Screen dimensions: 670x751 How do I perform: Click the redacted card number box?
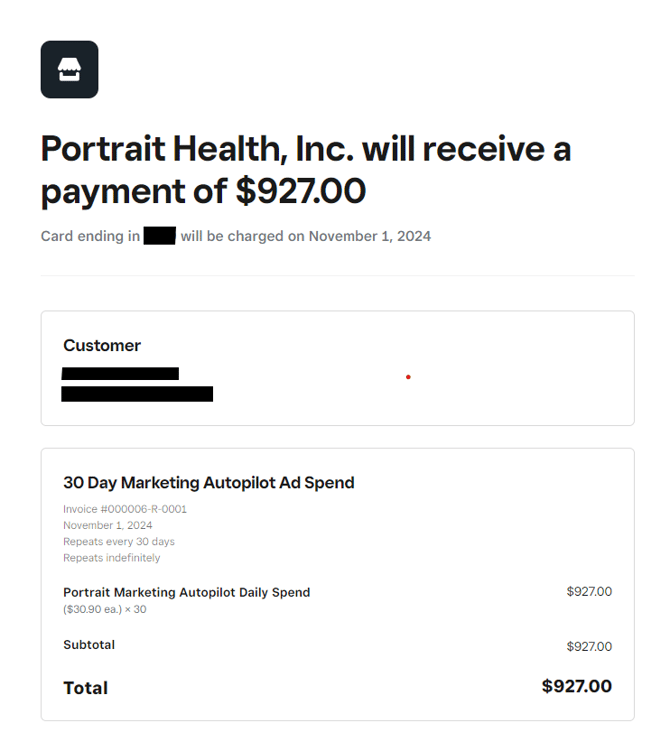pyautogui.click(x=159, y=236)
